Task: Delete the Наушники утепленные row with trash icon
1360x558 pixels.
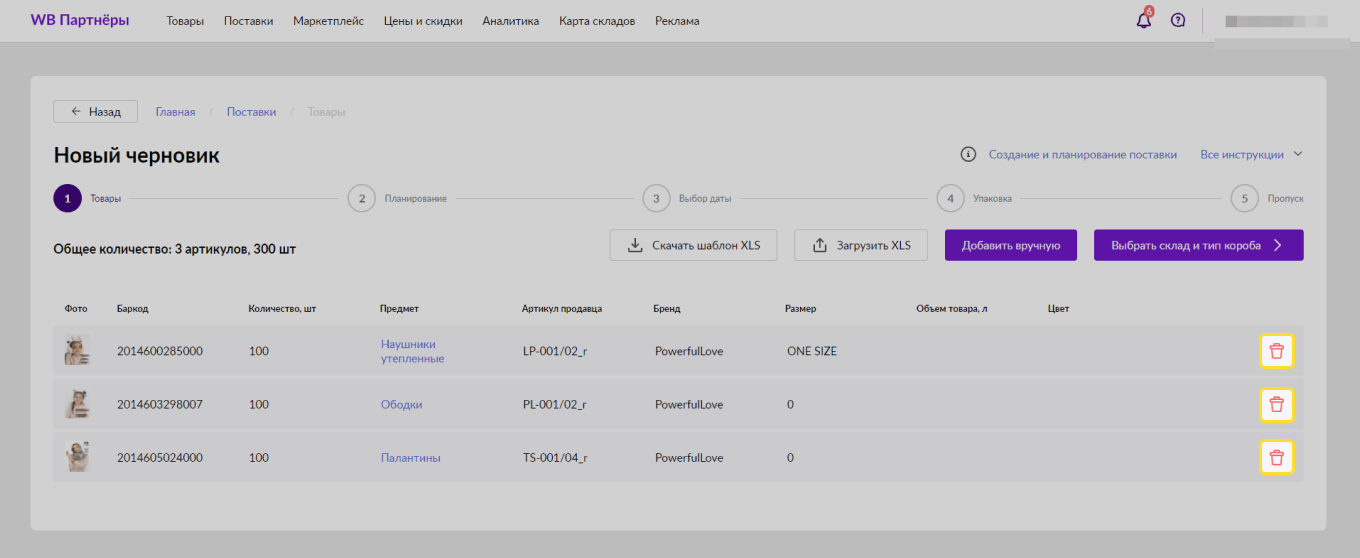Action: [x=1276, y=351]
